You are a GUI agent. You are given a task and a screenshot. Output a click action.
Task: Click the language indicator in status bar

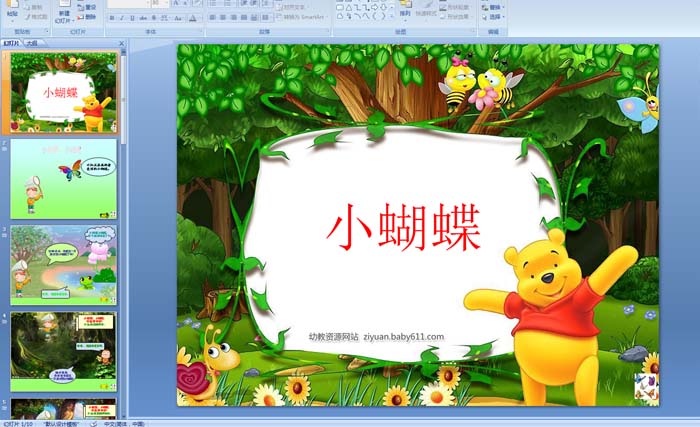124,424
